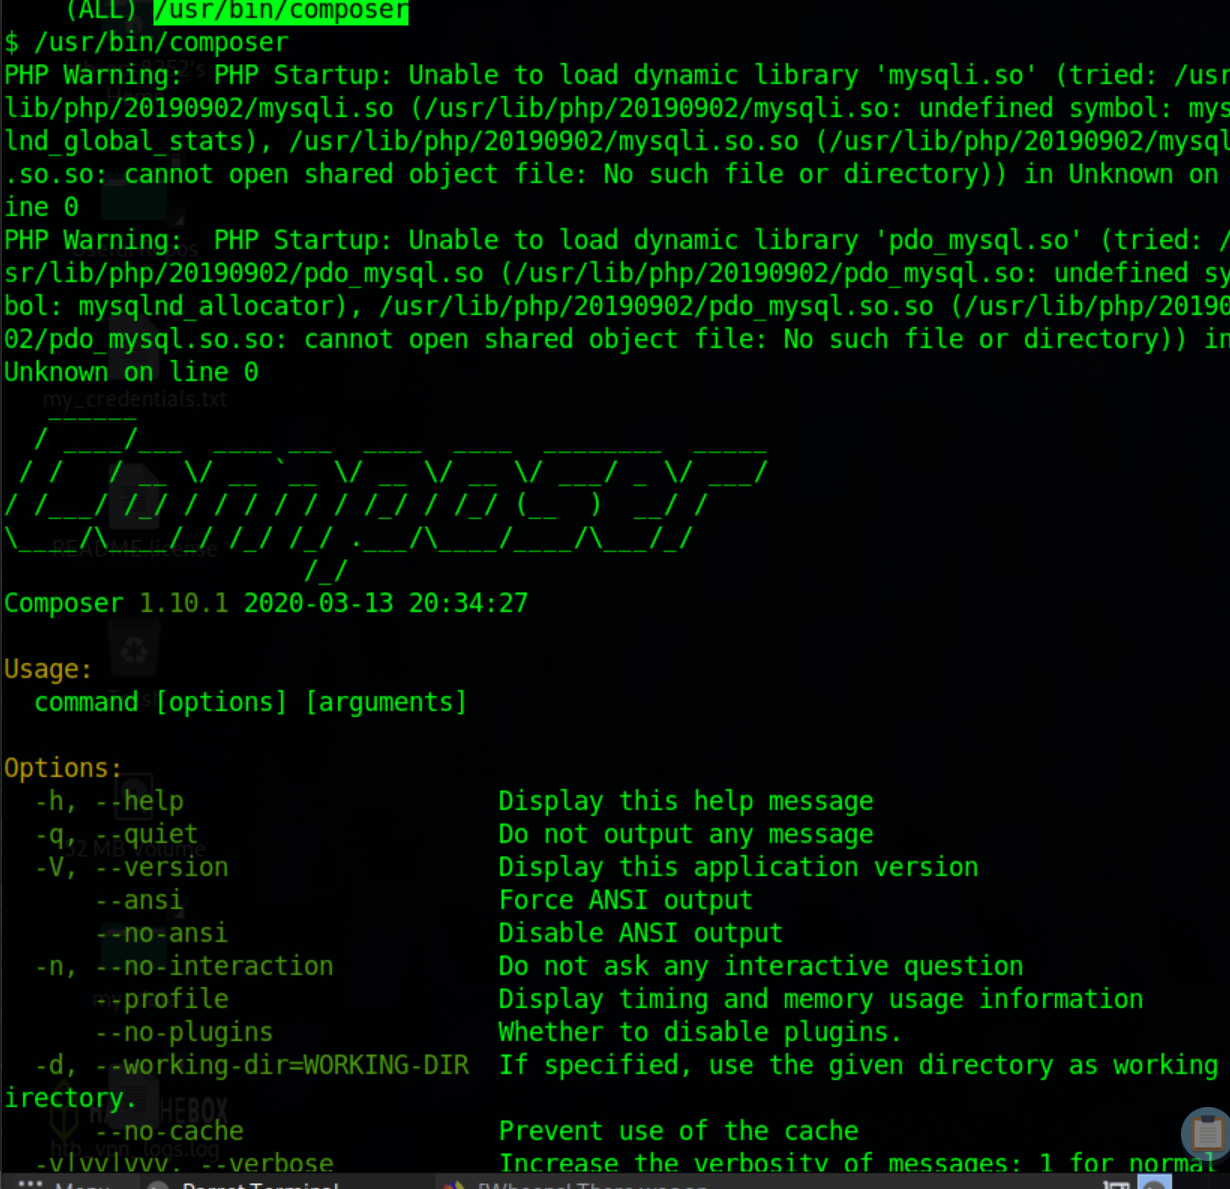Image resolution: width=1230 pixels, height=1189 pixels.
Task: Click the 'Options:' heading
Action: tap(63, 768)
